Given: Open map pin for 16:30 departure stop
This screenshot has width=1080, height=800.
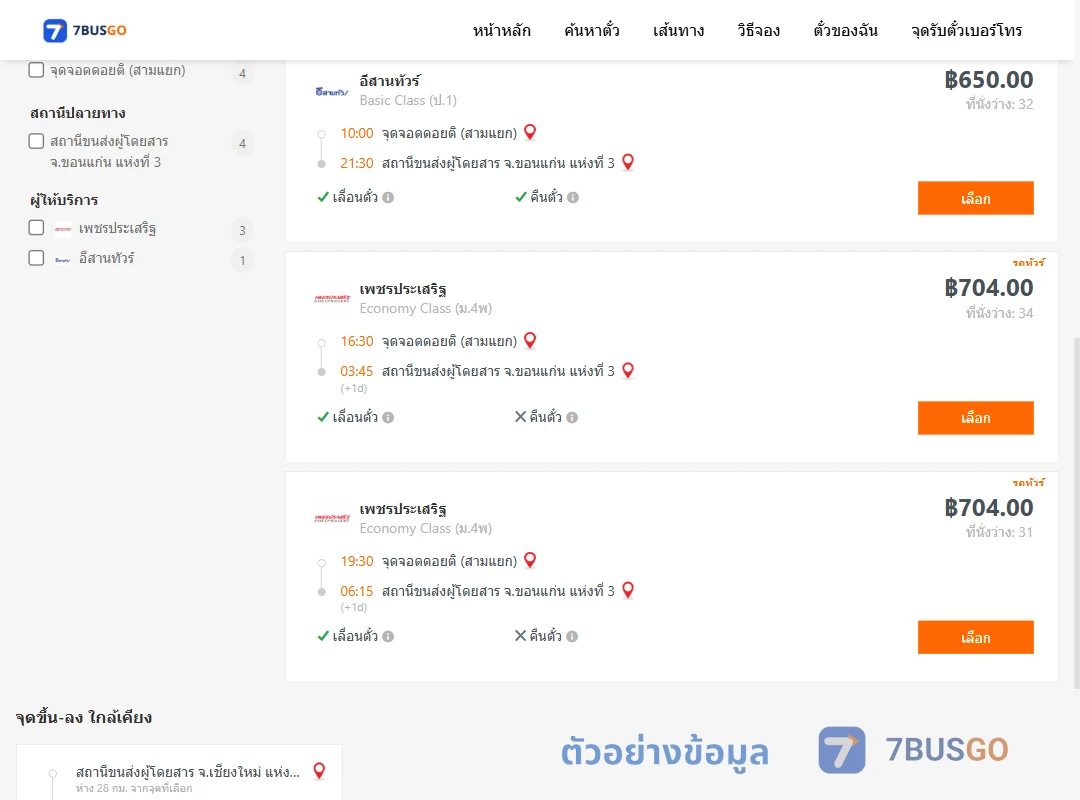Looking at the screenshot, I should point(530,340).
